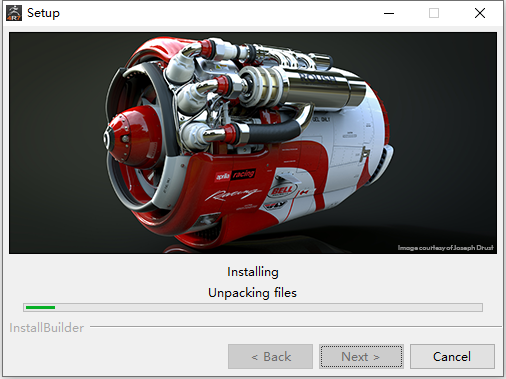Screen dimensions: 506x379
Task: Click the Installing heading text
Action: point(253,272)
